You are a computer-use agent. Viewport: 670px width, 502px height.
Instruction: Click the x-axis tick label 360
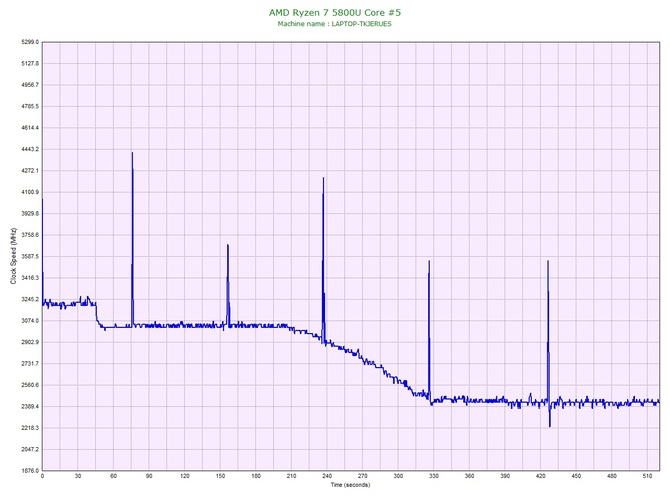469,476
